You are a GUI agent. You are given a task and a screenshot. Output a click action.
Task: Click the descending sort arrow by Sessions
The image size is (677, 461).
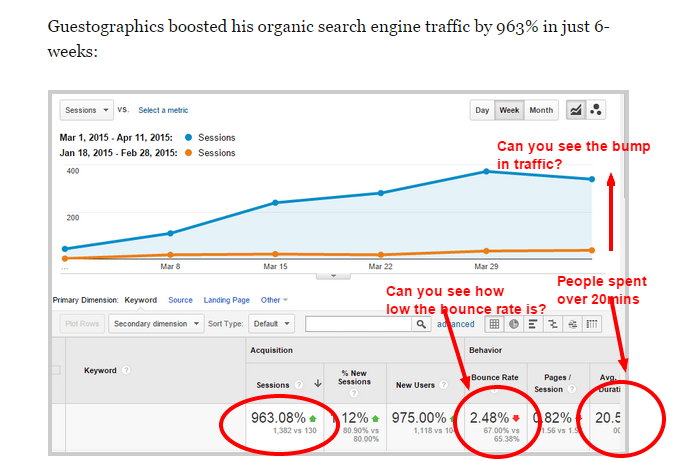[318, 383]
